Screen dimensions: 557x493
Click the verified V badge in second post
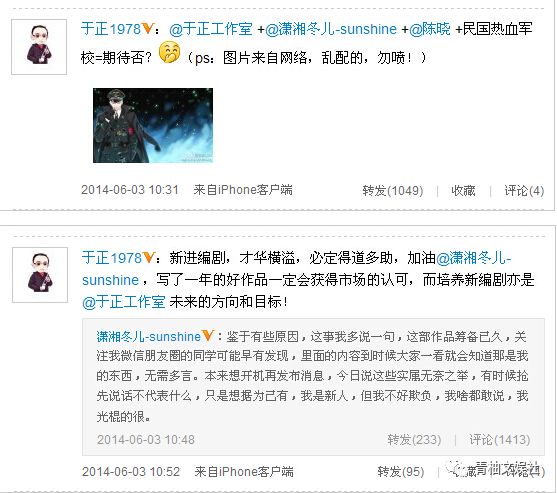pos(148,257)
